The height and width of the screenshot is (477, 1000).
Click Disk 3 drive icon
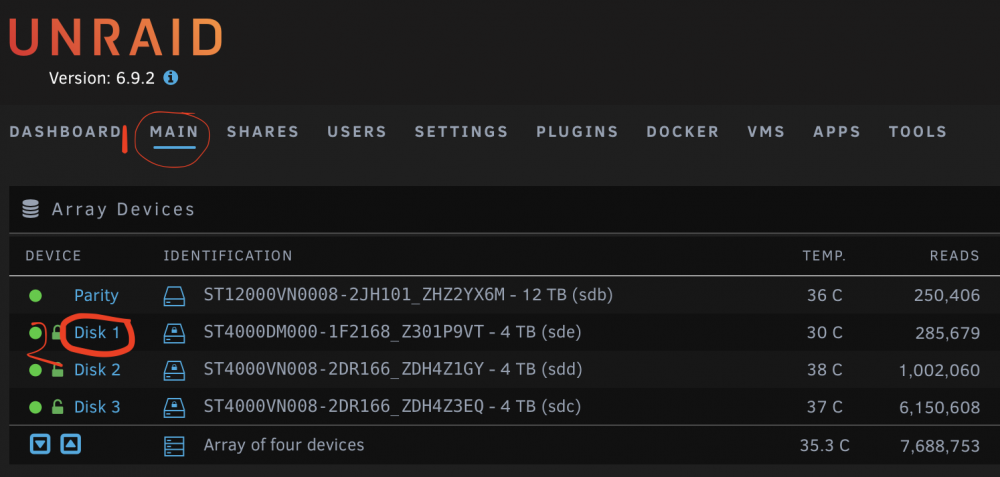(x=174, y=406)
